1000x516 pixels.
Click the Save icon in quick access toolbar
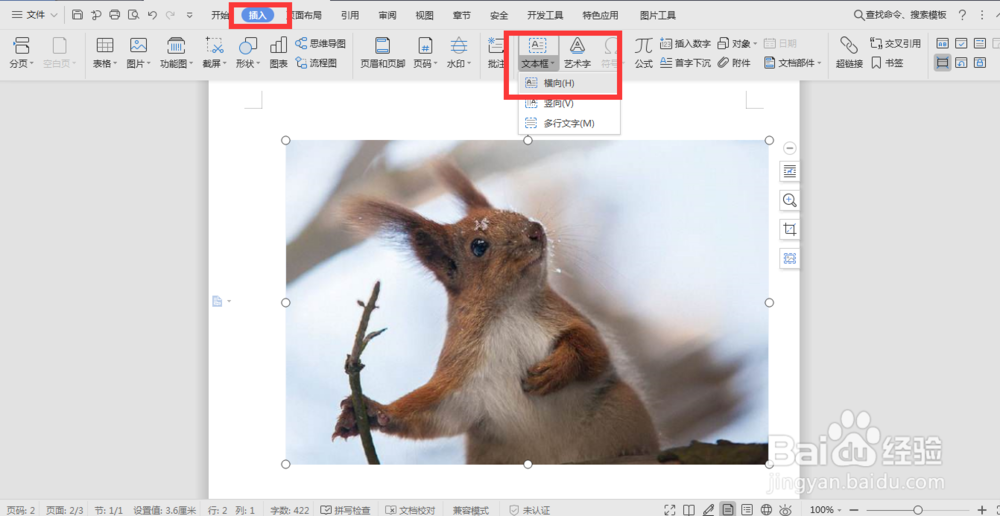coord(77,15)
